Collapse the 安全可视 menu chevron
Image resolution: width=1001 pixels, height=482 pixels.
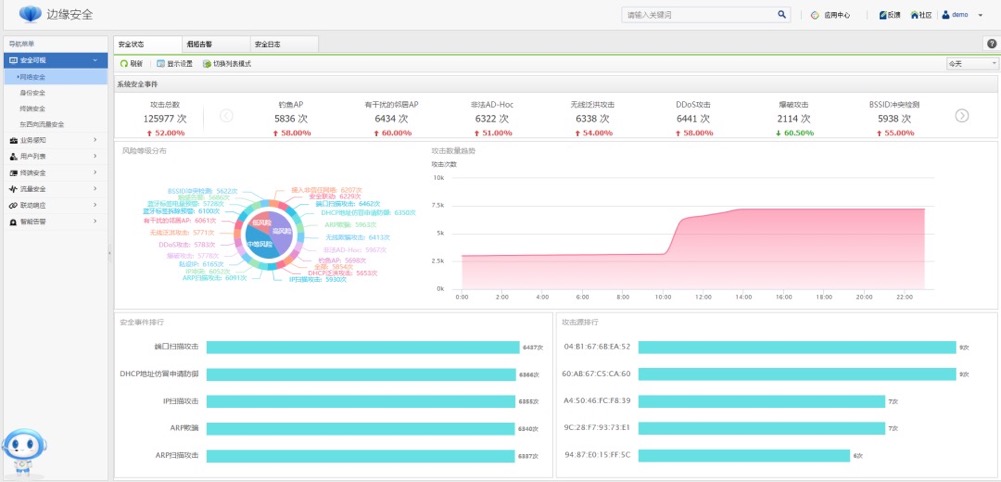click(x=95, y=61)
